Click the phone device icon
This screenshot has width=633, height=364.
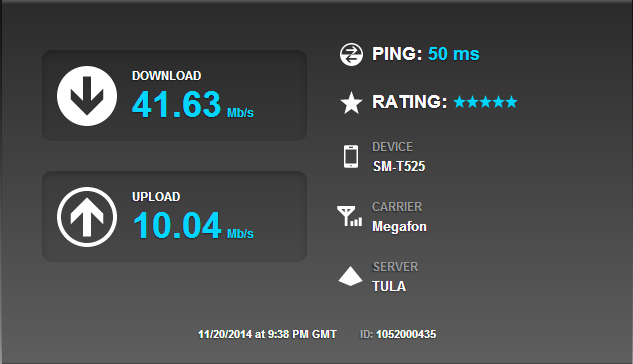pyautogui.click(x=351, y=157)
